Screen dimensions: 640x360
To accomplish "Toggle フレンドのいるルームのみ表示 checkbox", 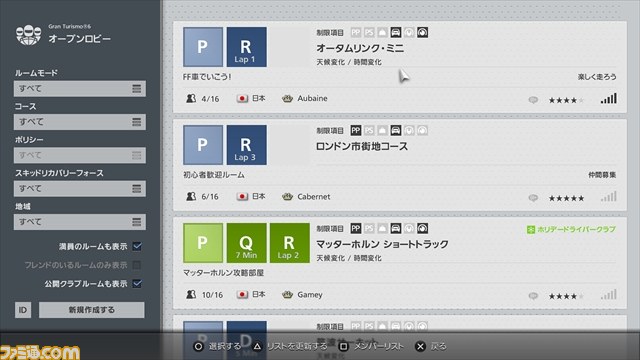I will pyautogui.click(x=137, y=265).
